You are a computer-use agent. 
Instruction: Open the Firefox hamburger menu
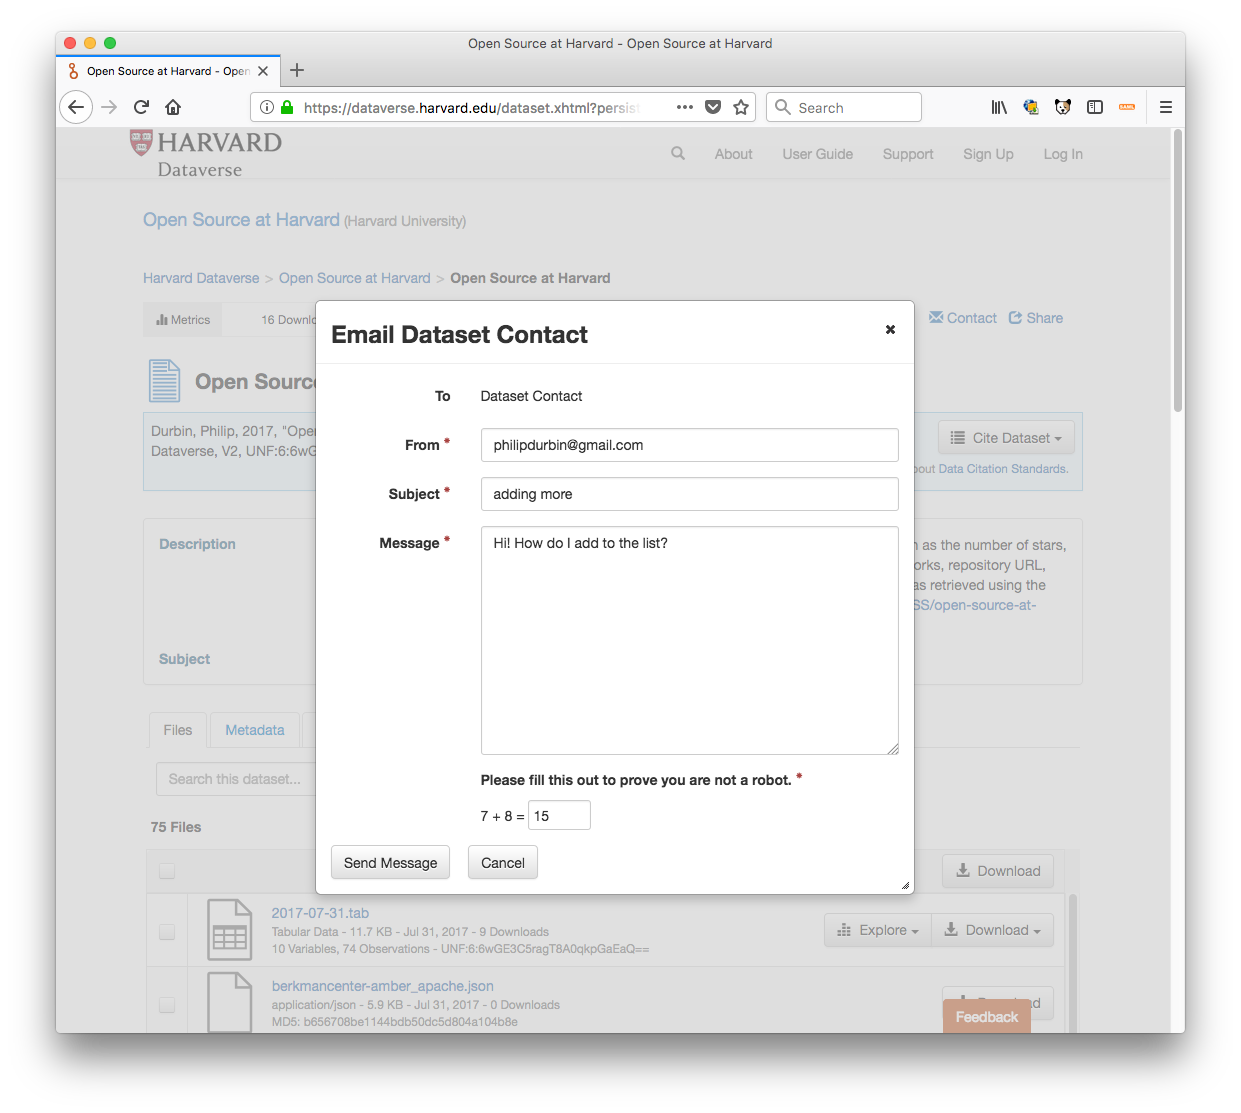[1166, 107]
